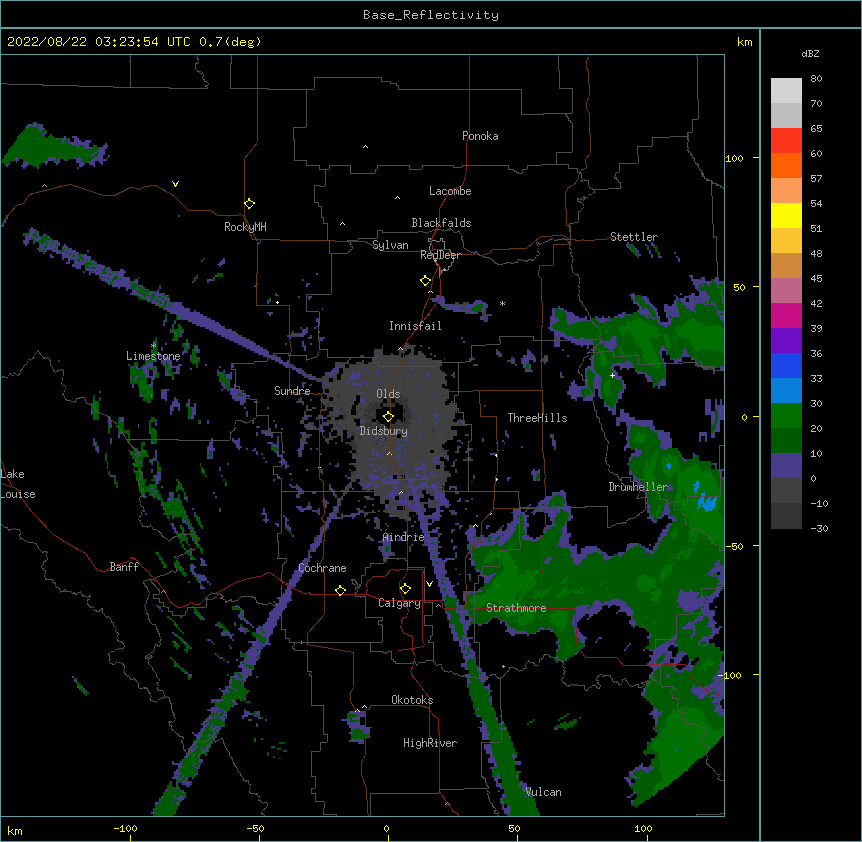Click the right axis tick labeled -50
Viewport: 862px width, 842px height.
click(734, 546)
